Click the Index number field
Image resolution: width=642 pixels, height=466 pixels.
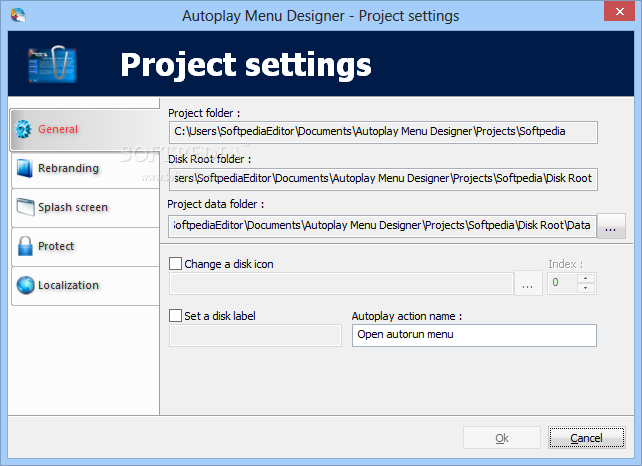pos(563,283)
